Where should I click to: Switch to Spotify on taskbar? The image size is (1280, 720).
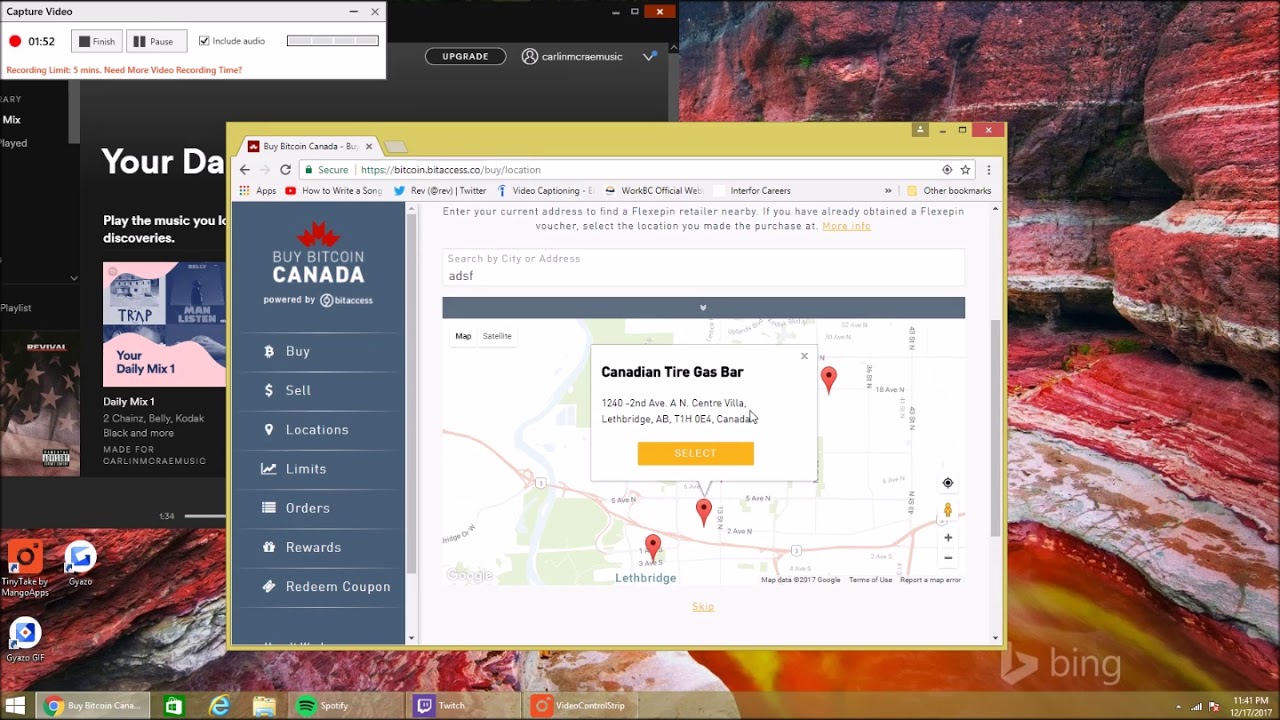click(346, 706)
